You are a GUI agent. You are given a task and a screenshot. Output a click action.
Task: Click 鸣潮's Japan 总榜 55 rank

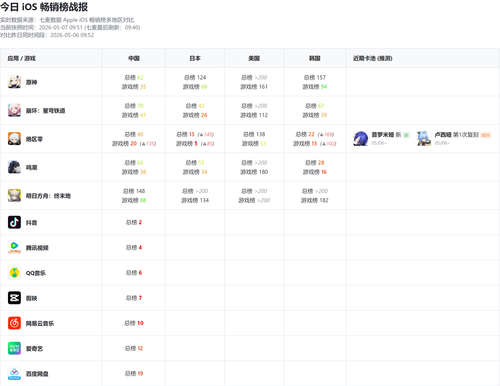195,162
